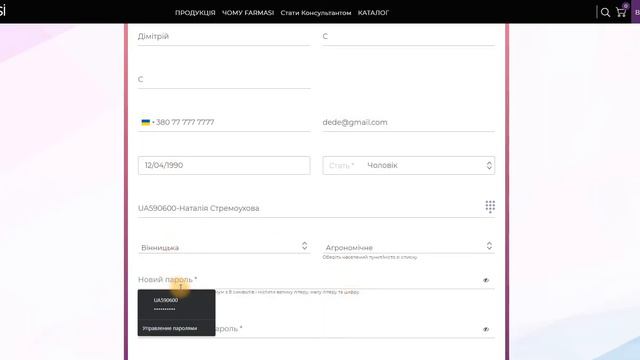
Task: Click the first name field Дімітрій
Action: [224, 36]
